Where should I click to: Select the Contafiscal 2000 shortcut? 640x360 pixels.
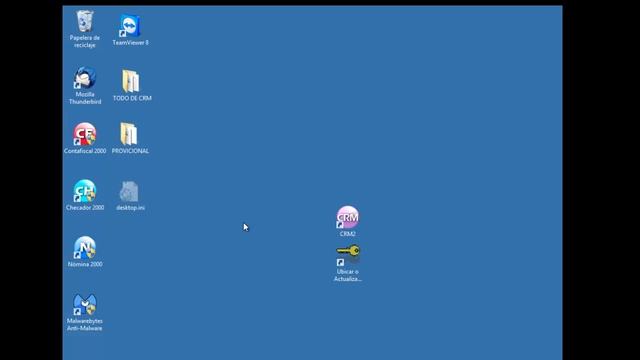click(84, 134)
